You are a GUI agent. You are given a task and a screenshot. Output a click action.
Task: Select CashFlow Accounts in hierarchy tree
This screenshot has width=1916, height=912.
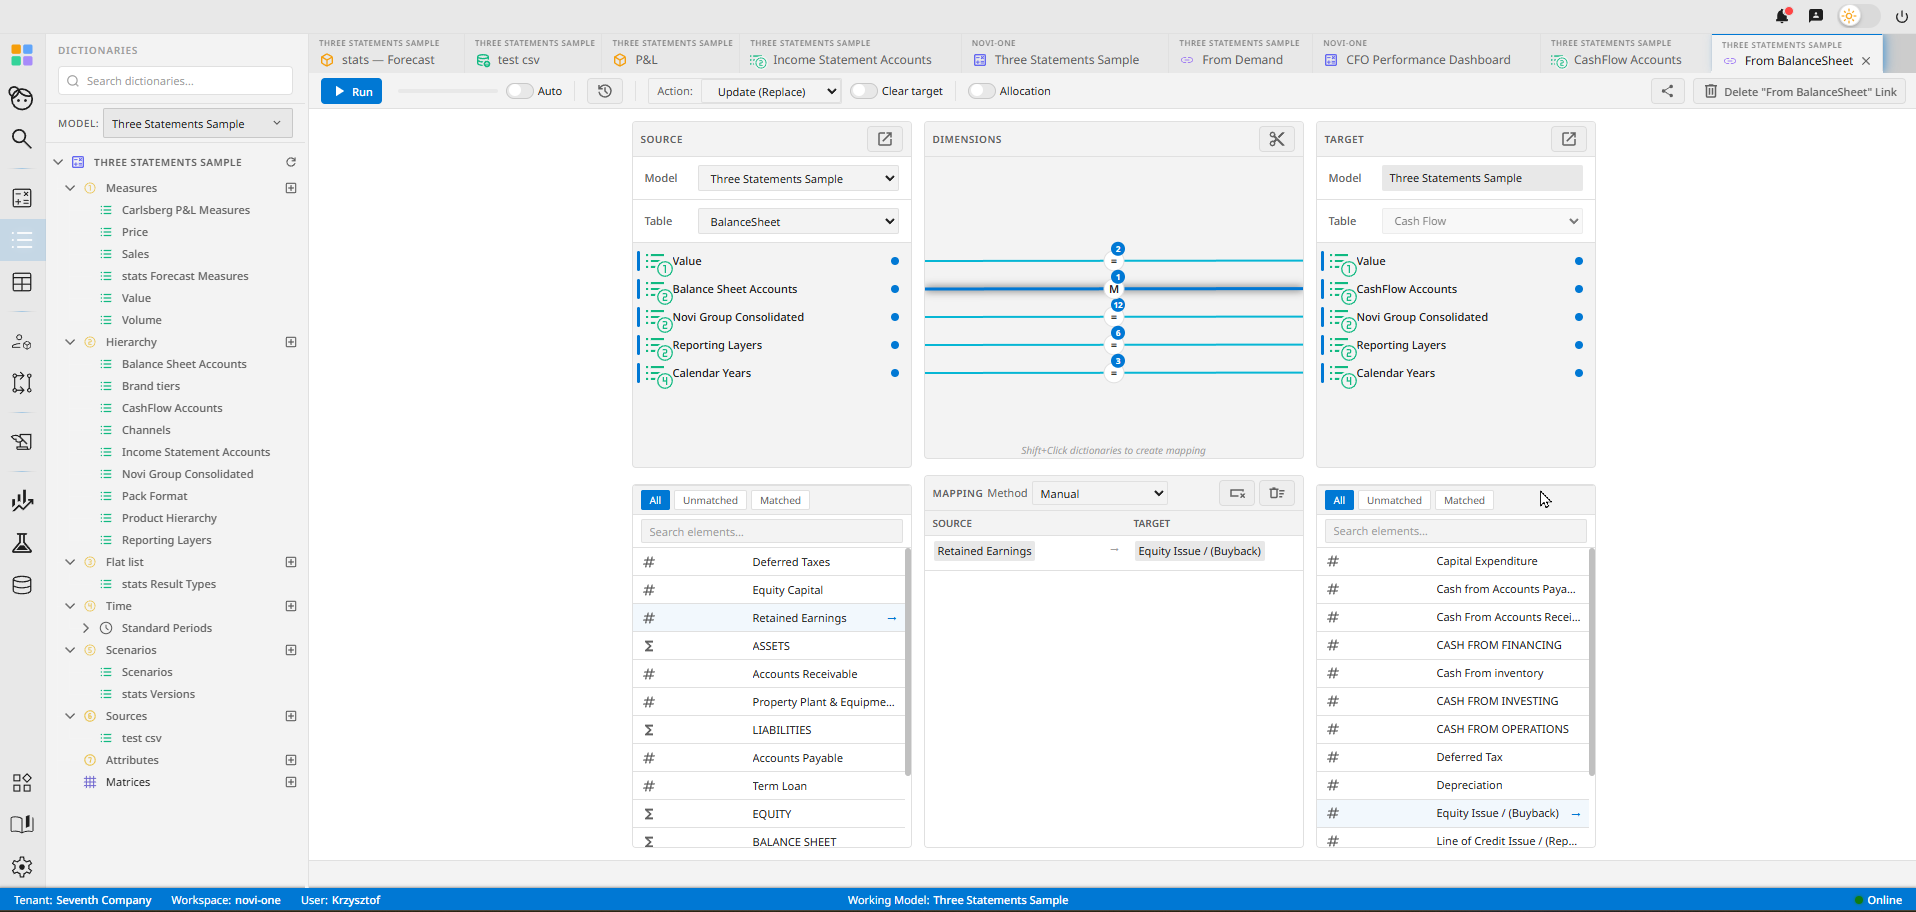[x=172, y=408]
